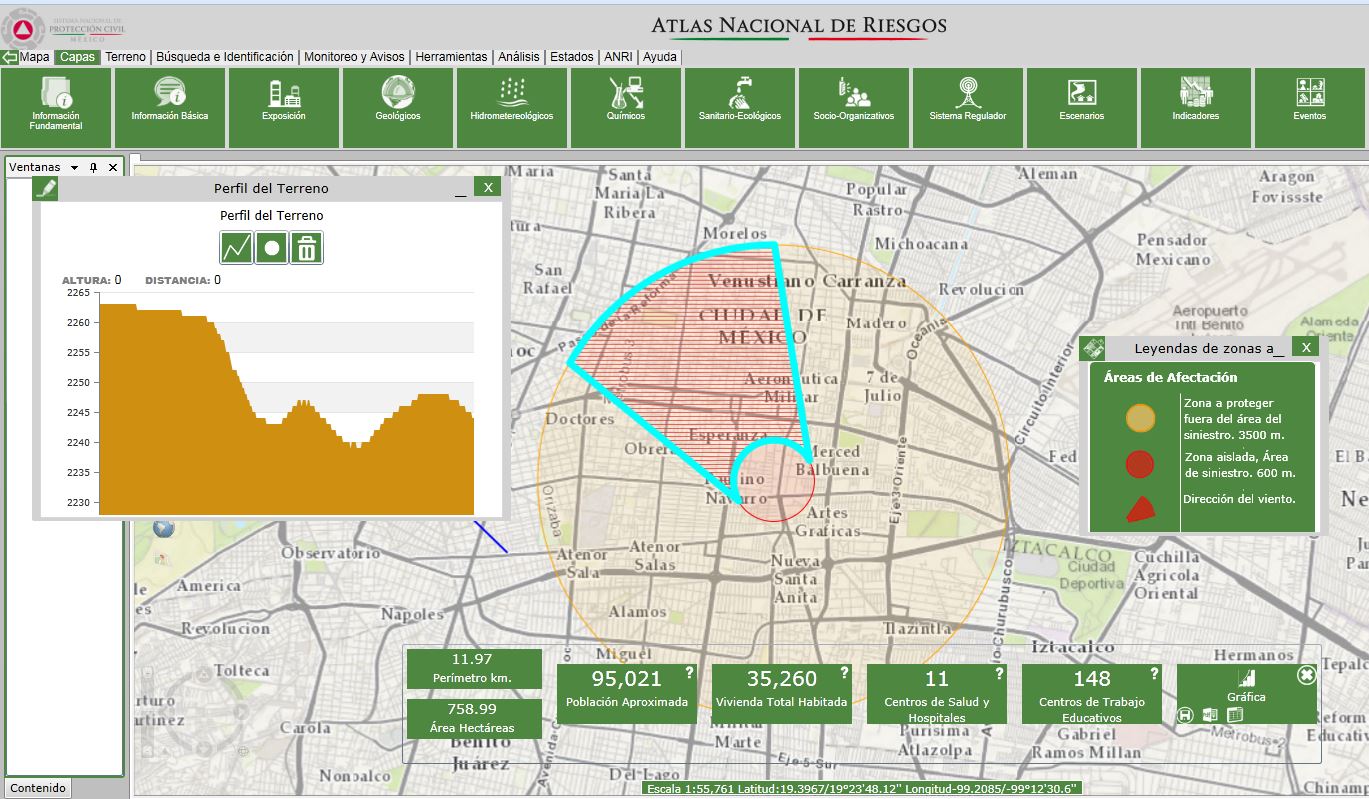The image size is (1369, 799).
Task: Open the Información Básica layer group
Action: (170, 108)
